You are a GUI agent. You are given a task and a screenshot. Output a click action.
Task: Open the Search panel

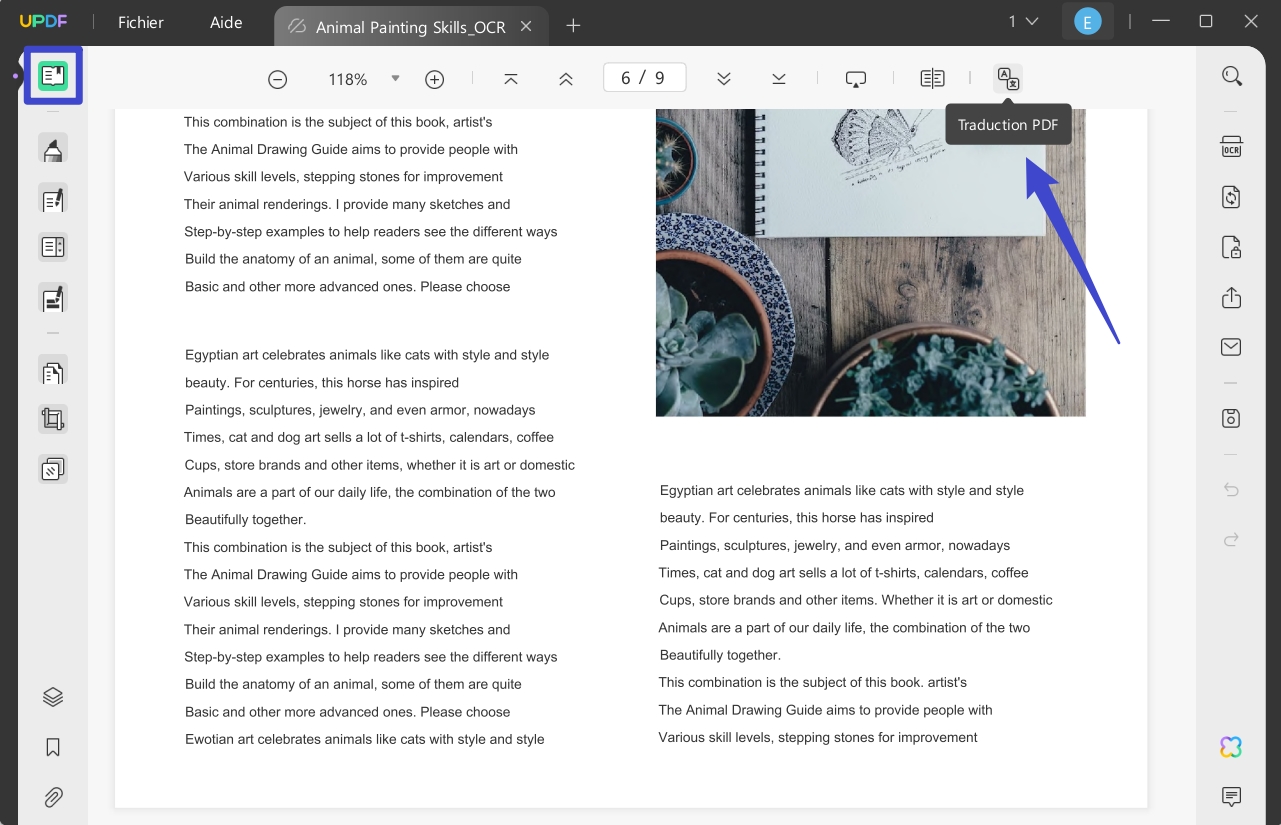click(x=1231, y=75)
